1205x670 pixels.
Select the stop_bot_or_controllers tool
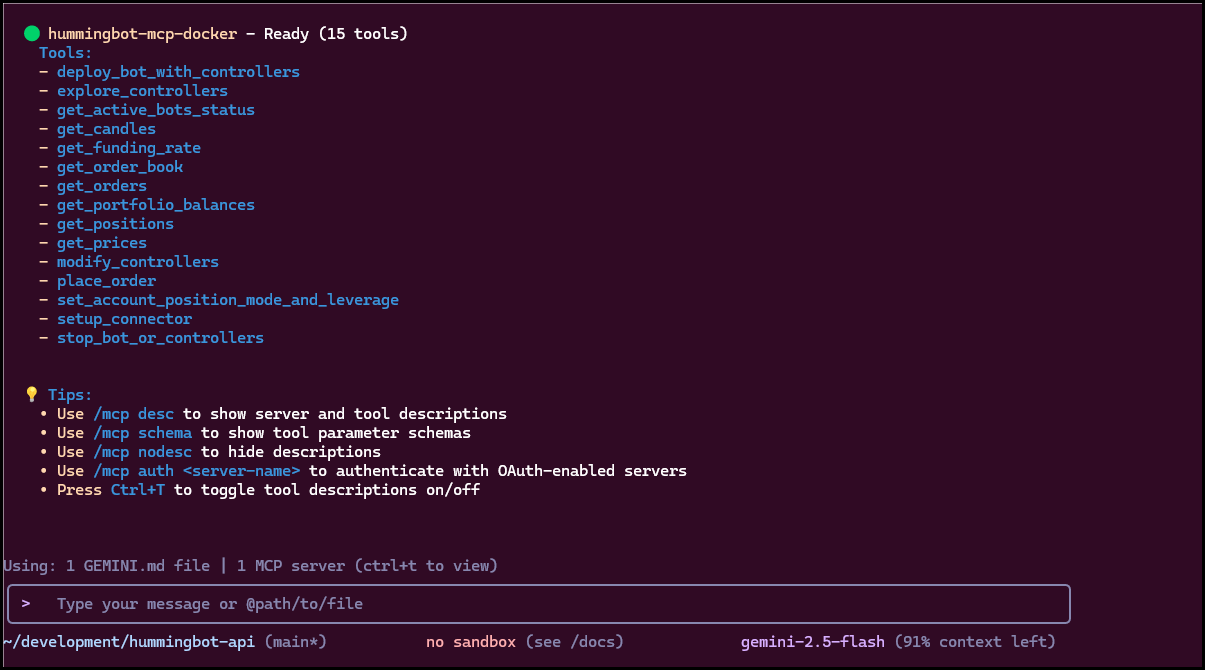(160, 337)
